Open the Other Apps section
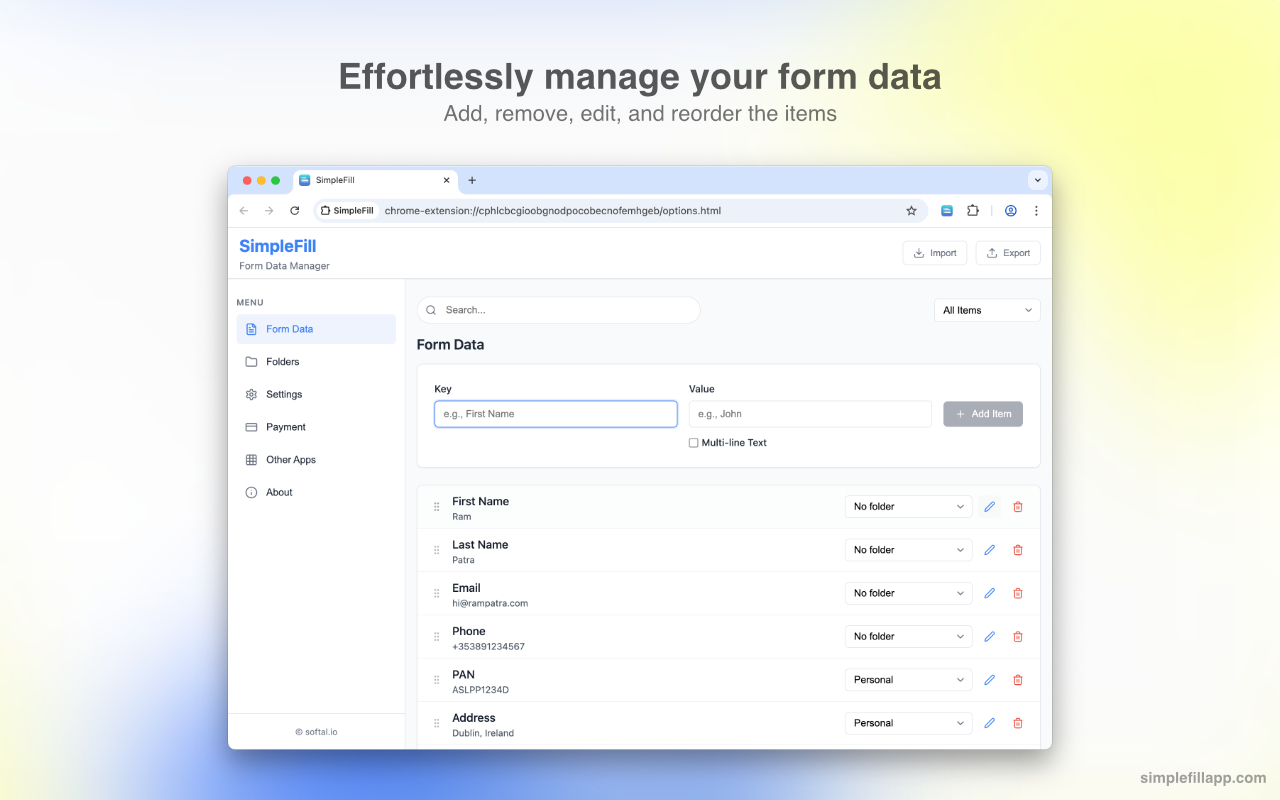This screenshot has height=800, width=1280. (x=289, y=459)
